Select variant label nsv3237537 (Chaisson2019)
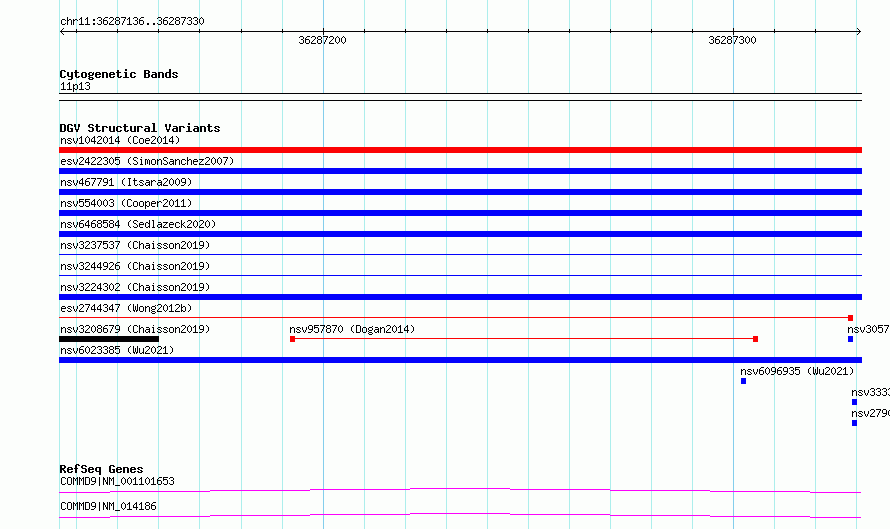Viewport: 890px width, 529px height. [x=135, y=245]
